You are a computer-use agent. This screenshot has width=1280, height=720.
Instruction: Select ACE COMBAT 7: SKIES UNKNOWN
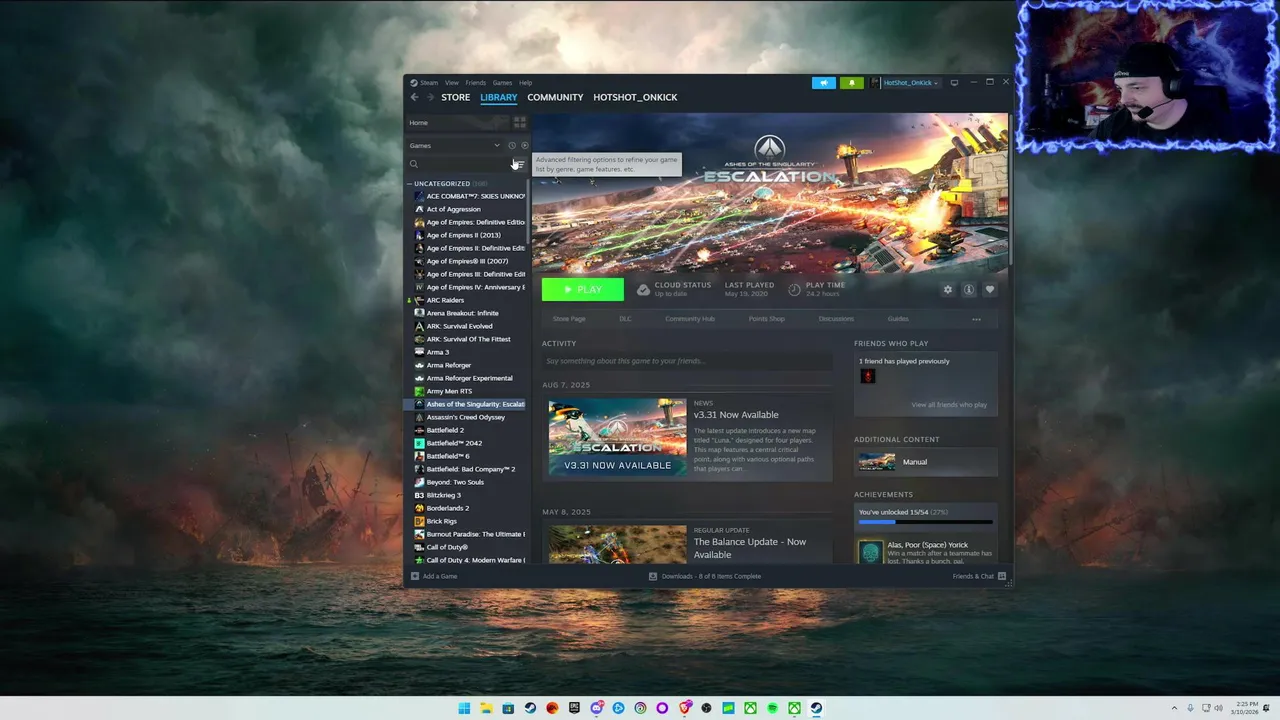pos(469,196)
